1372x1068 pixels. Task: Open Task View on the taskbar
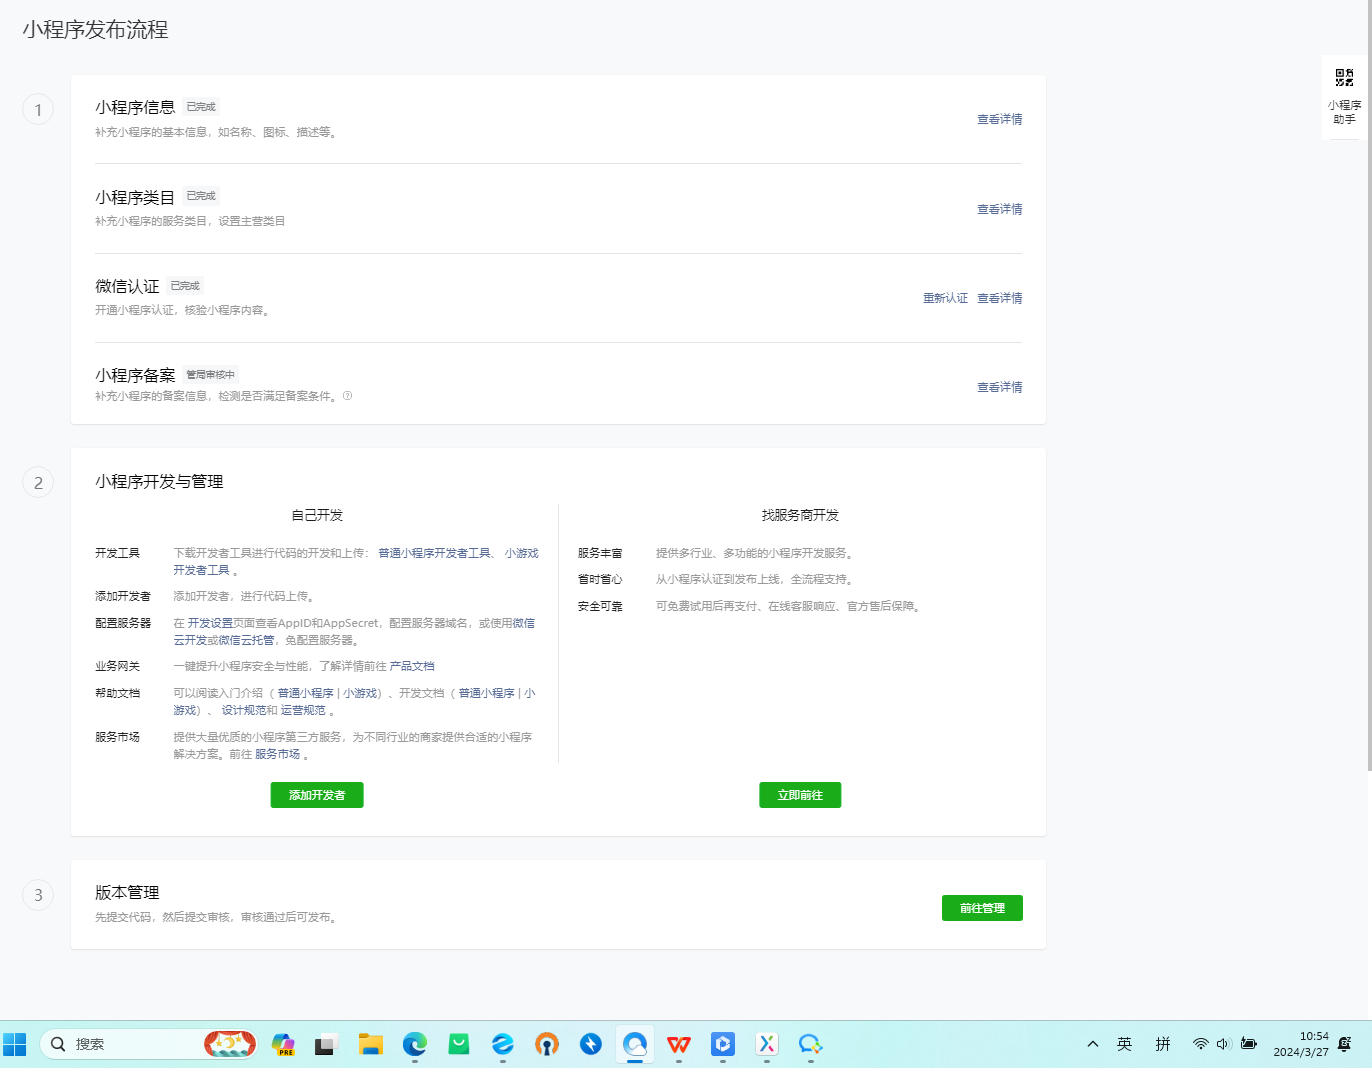(x=326, y=1044)
